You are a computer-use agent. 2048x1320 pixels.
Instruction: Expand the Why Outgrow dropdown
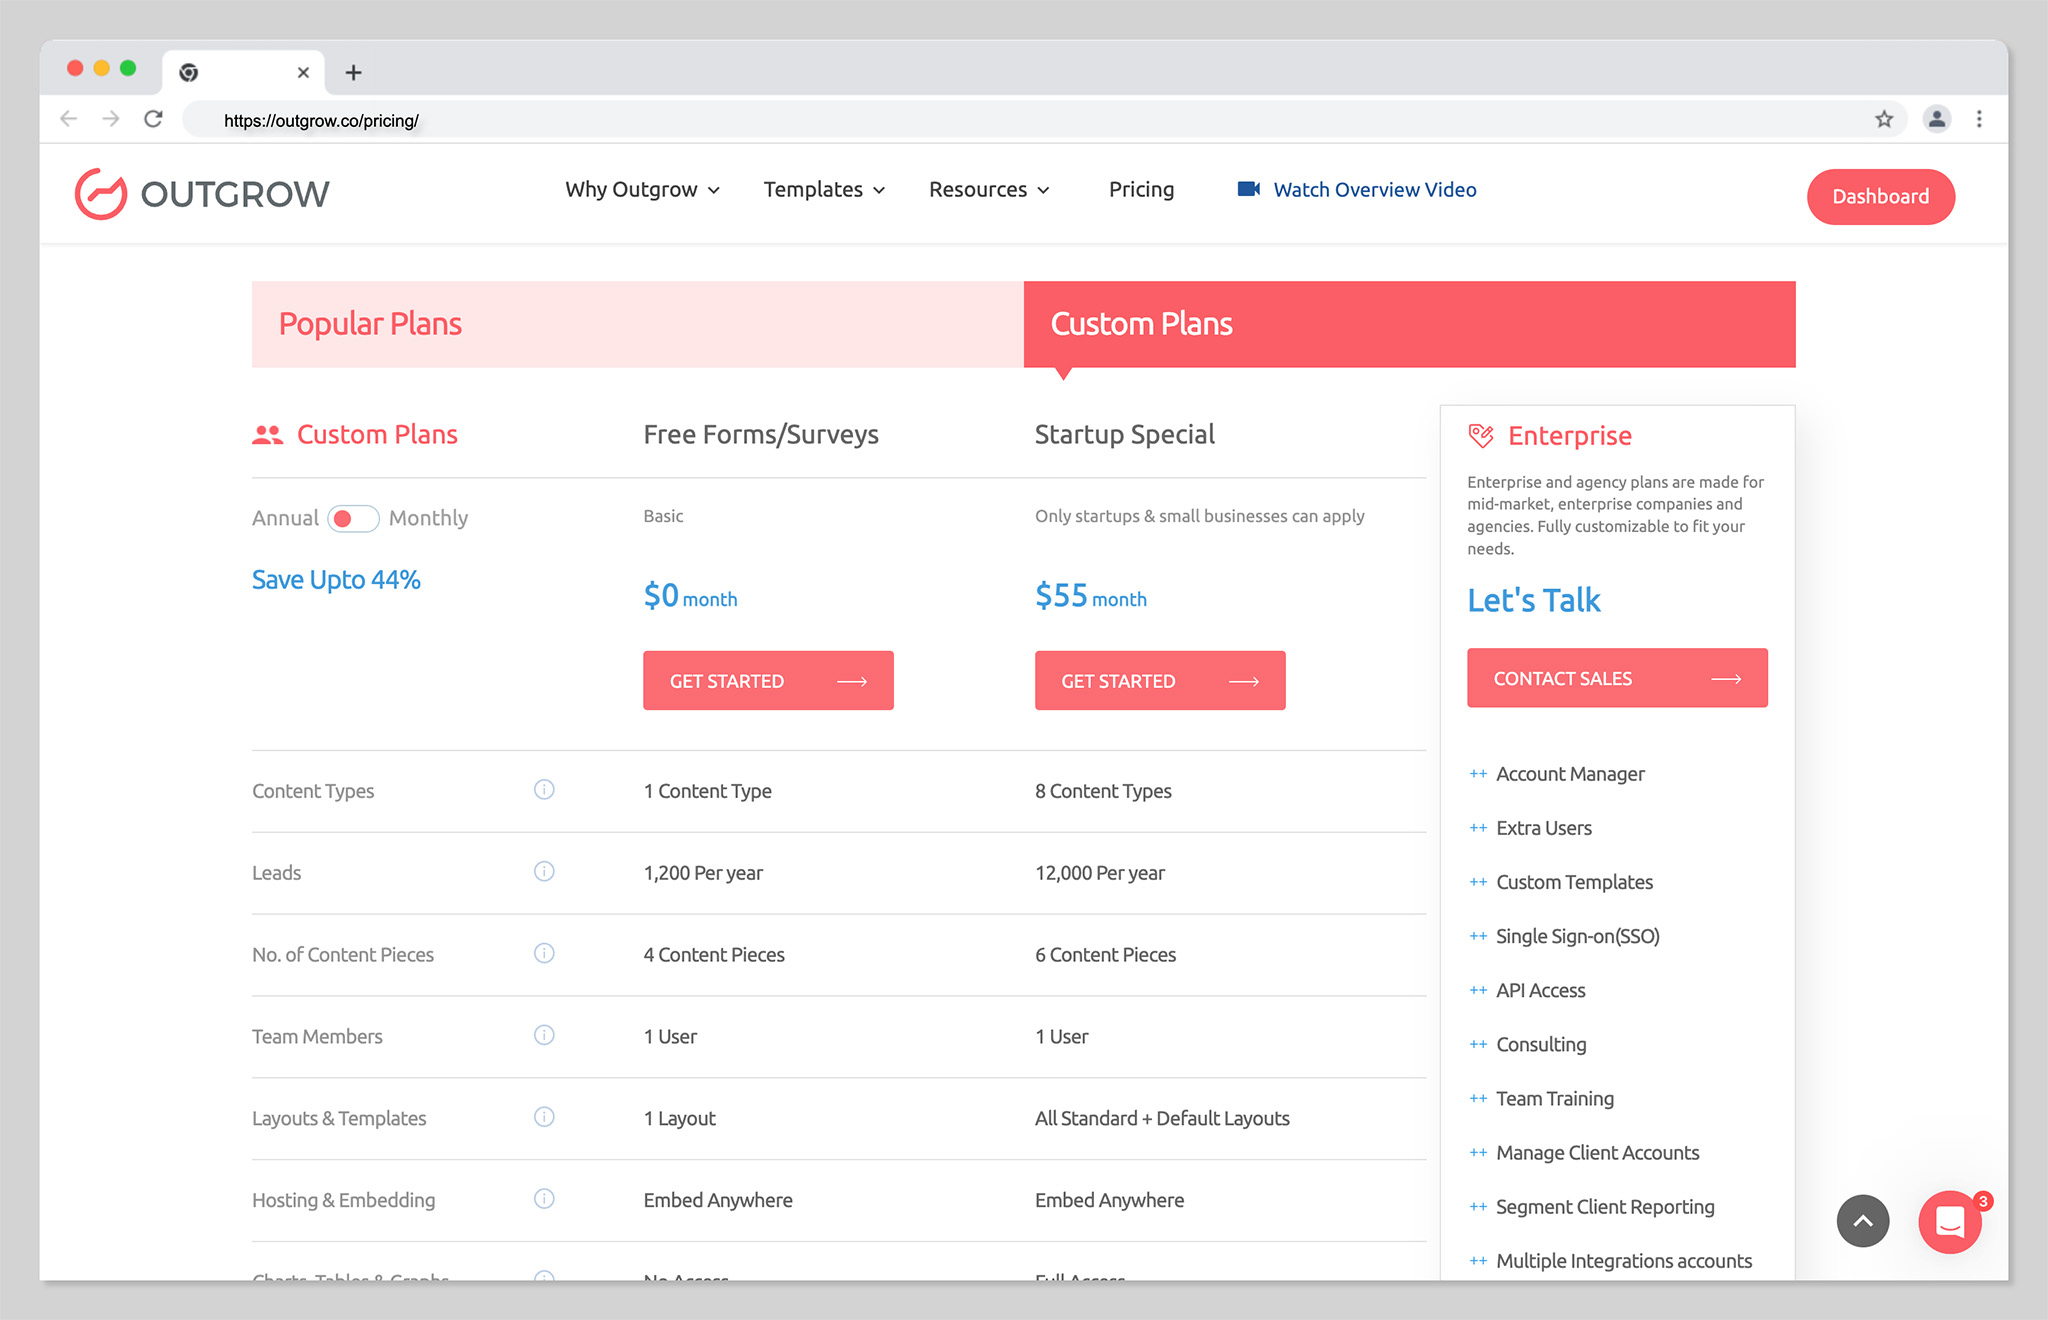click(641, 189)
